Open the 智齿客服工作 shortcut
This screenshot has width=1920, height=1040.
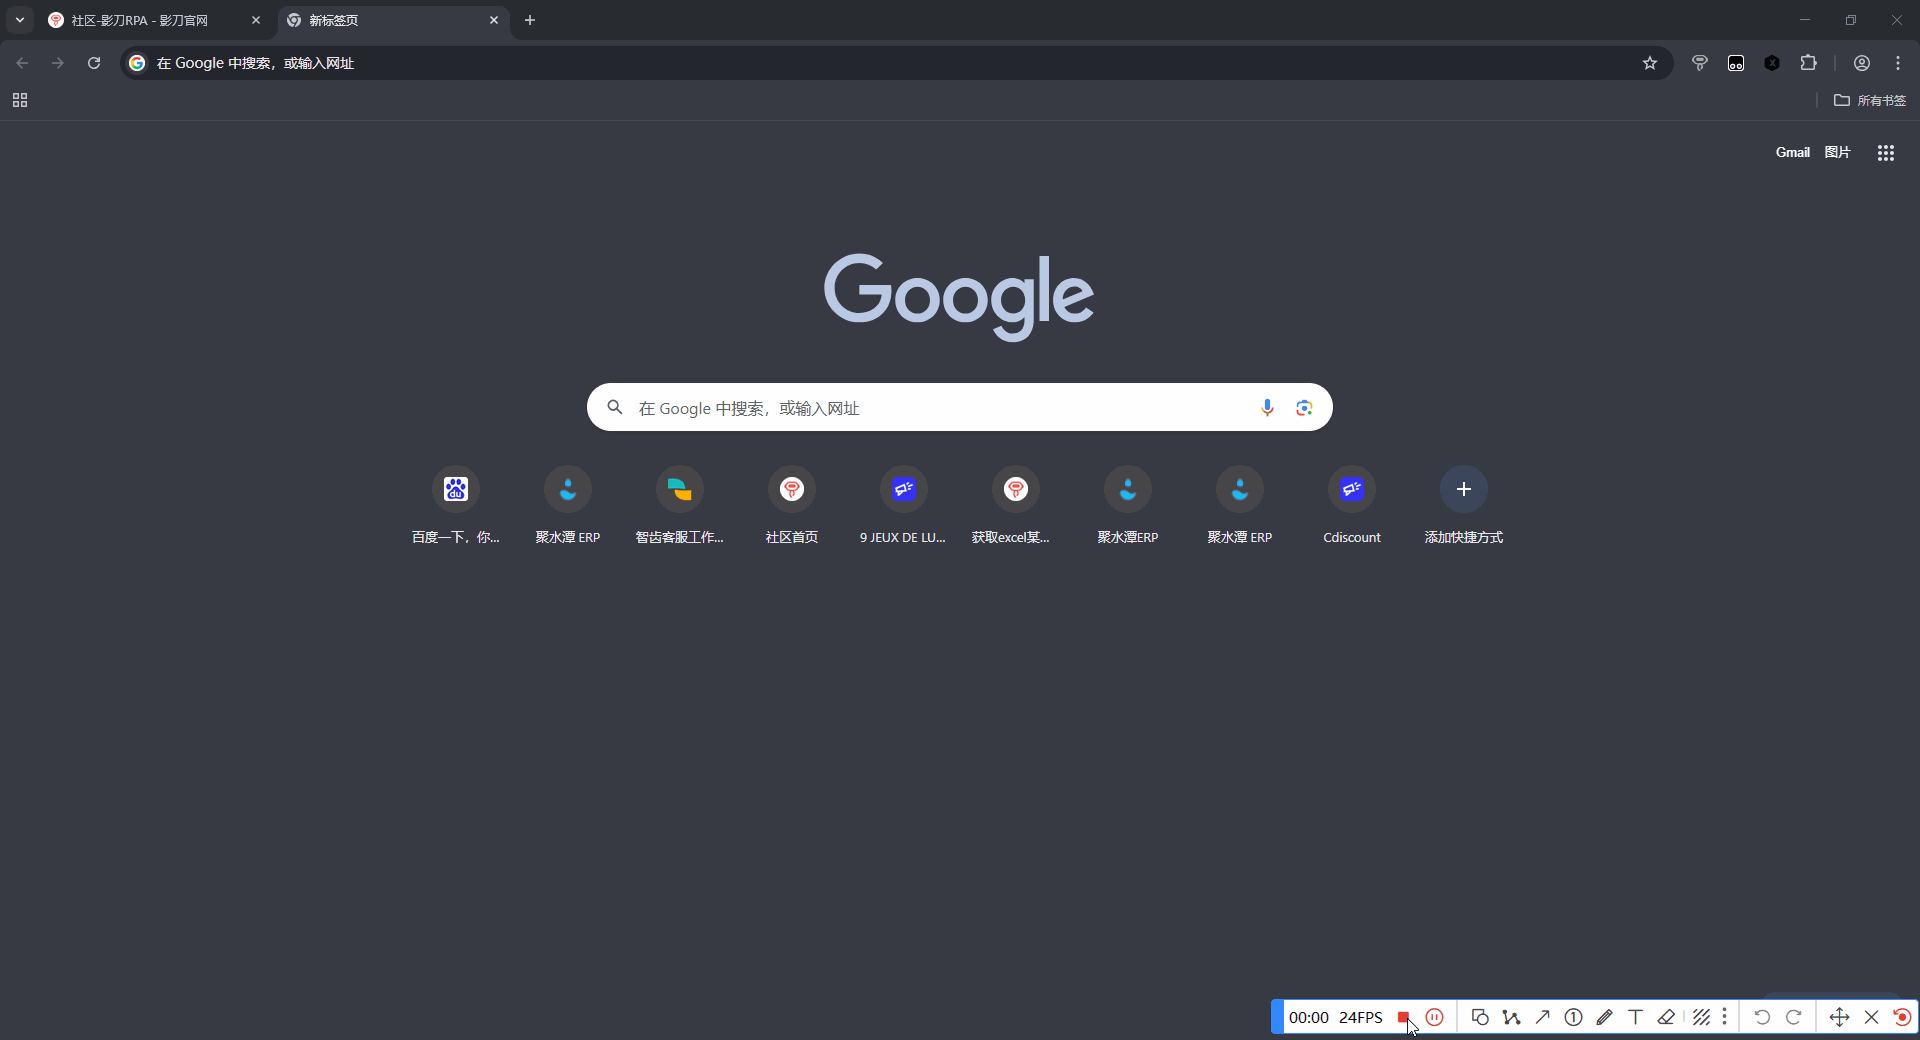click(680, 507)
